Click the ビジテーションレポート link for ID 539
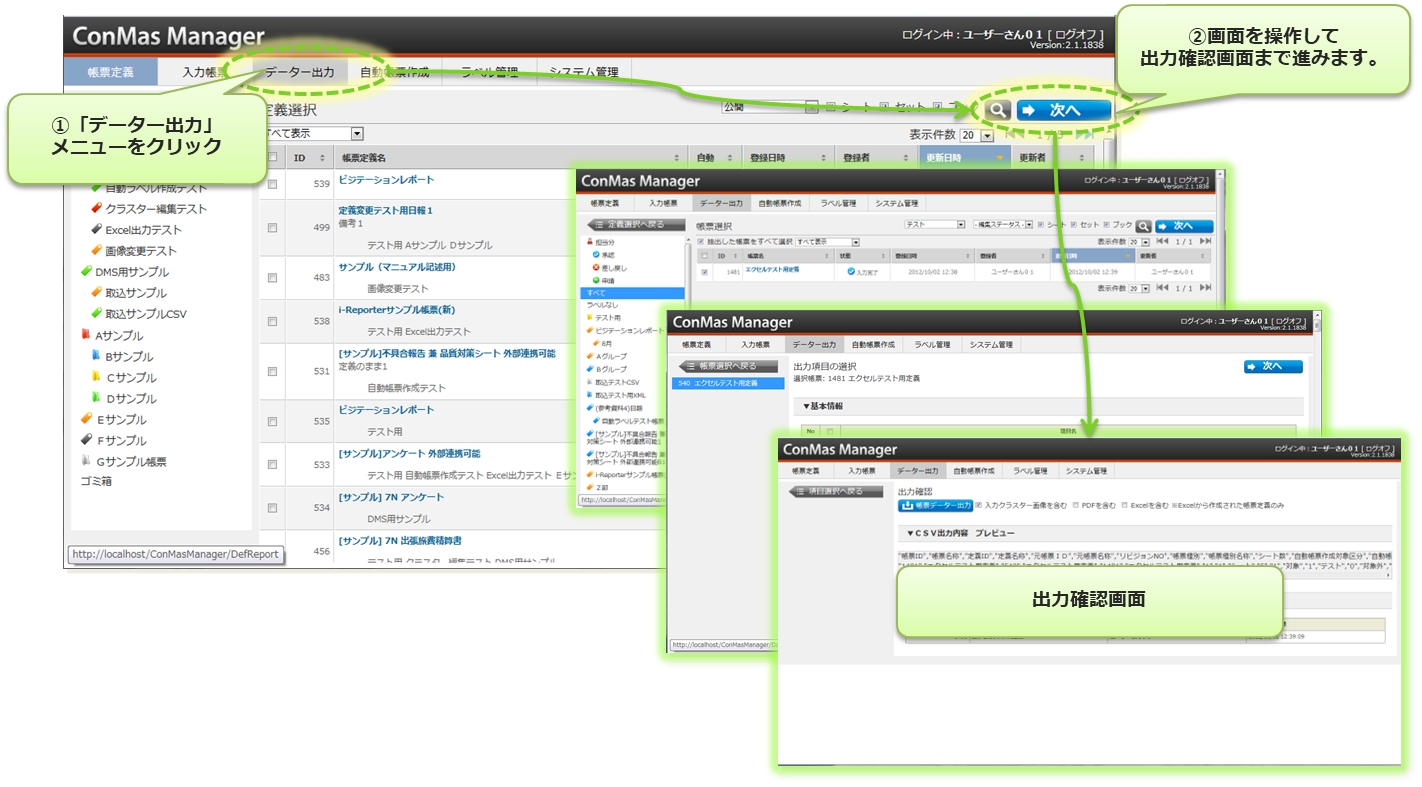 [386, 180]
